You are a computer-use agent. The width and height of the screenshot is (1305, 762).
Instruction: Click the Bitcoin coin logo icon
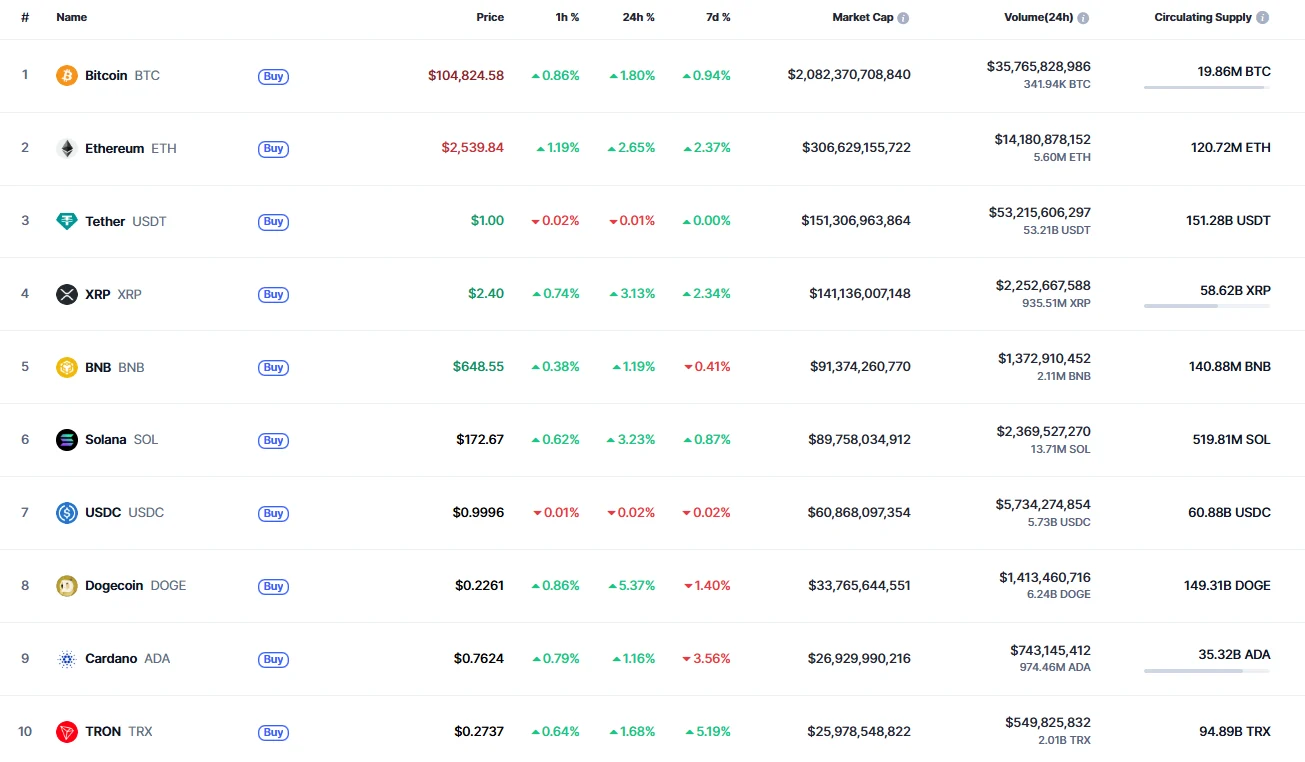point(67,75)
